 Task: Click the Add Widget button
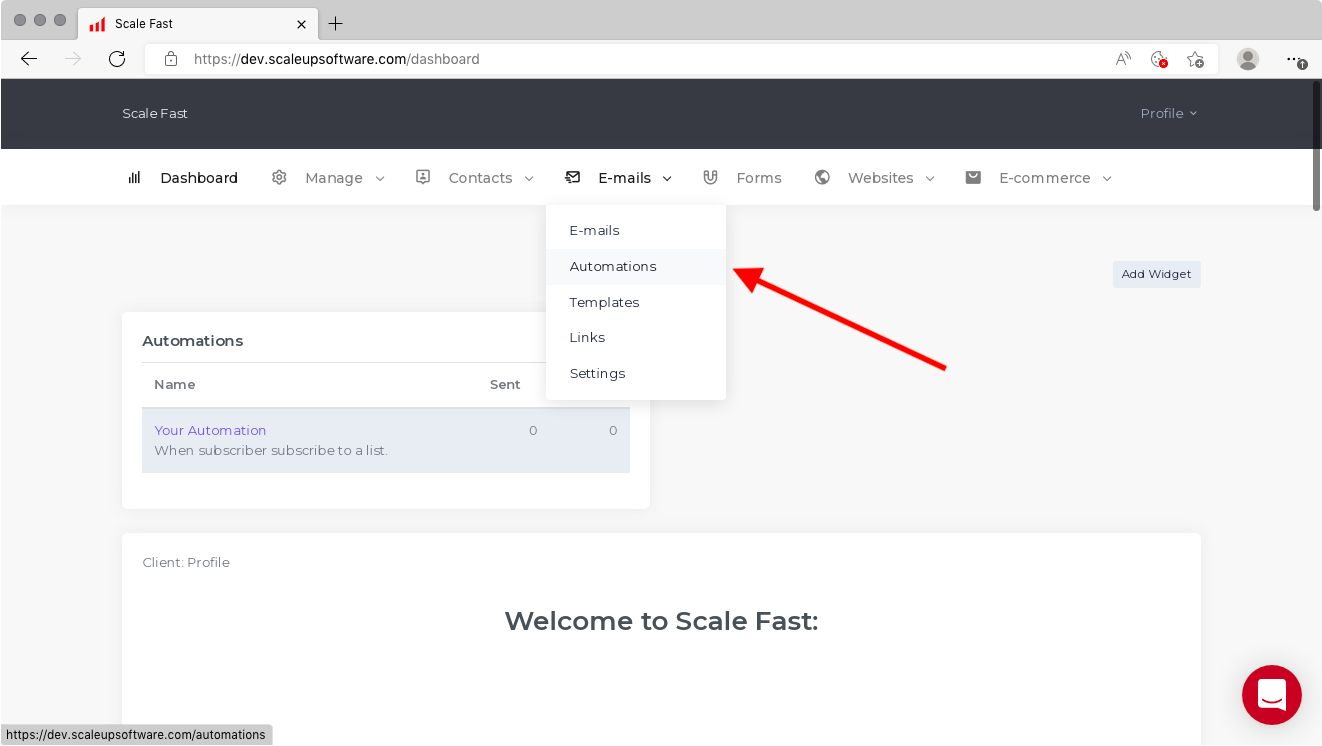click(x=1156, y=274)
